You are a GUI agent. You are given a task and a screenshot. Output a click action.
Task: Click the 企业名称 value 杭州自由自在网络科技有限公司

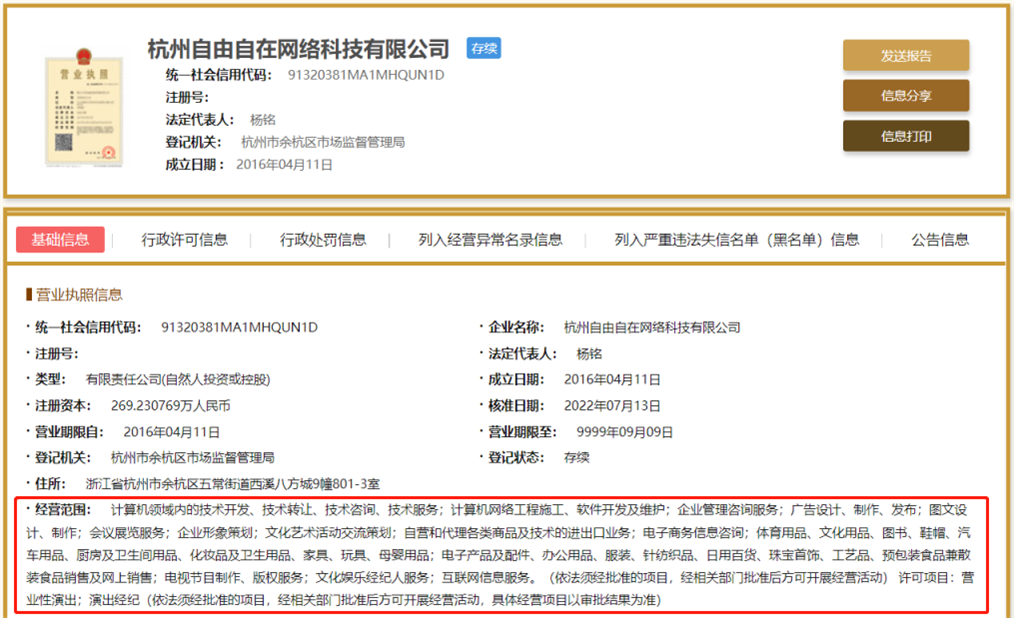click(x=652, y=328)
